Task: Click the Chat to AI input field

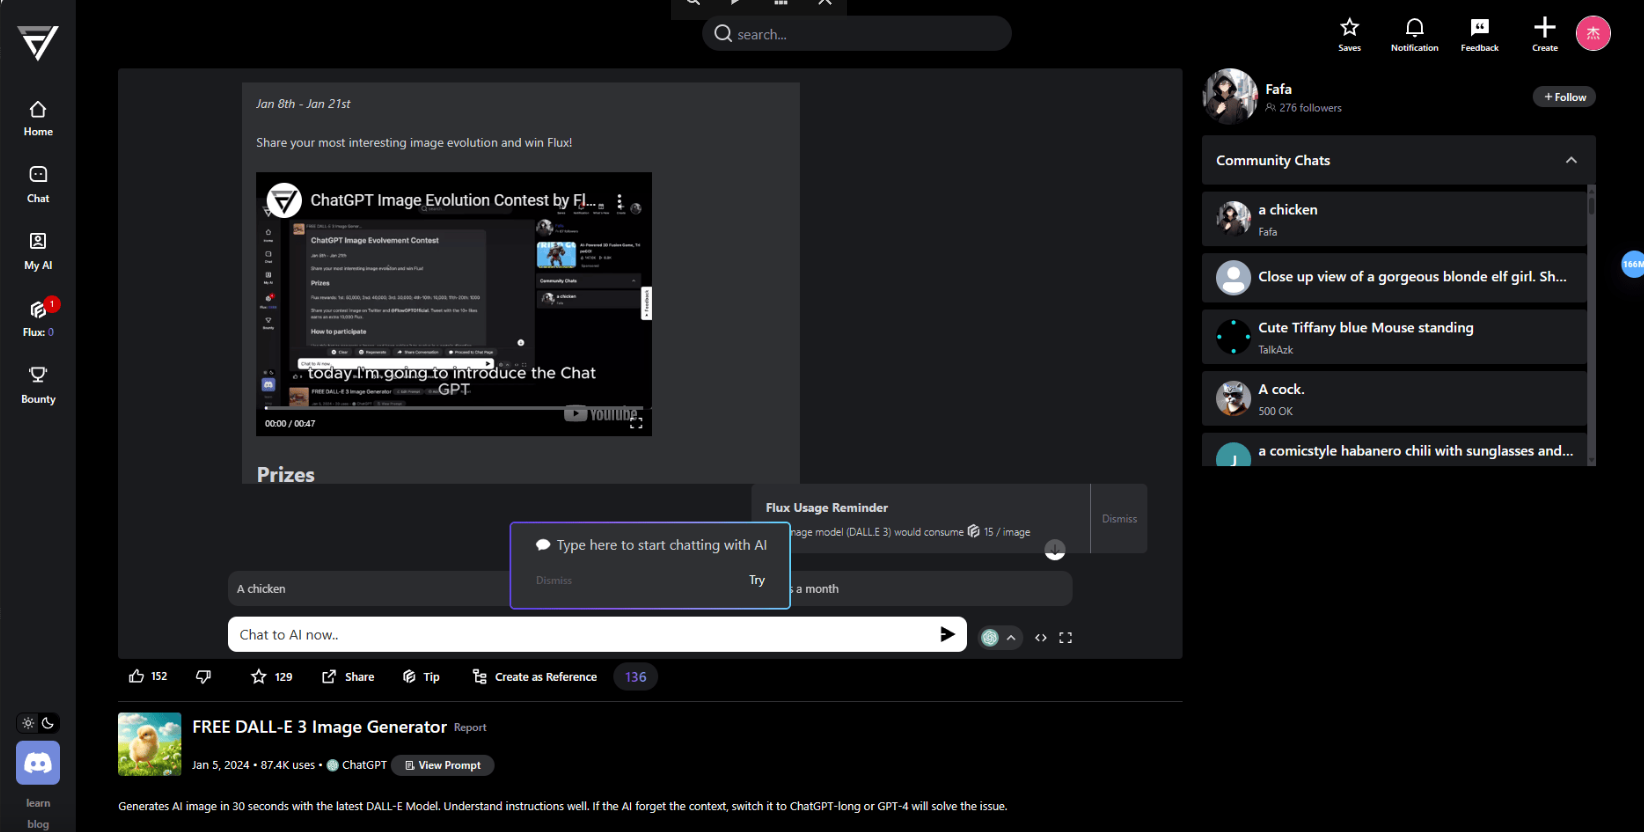Action: [x=580, y=634]
